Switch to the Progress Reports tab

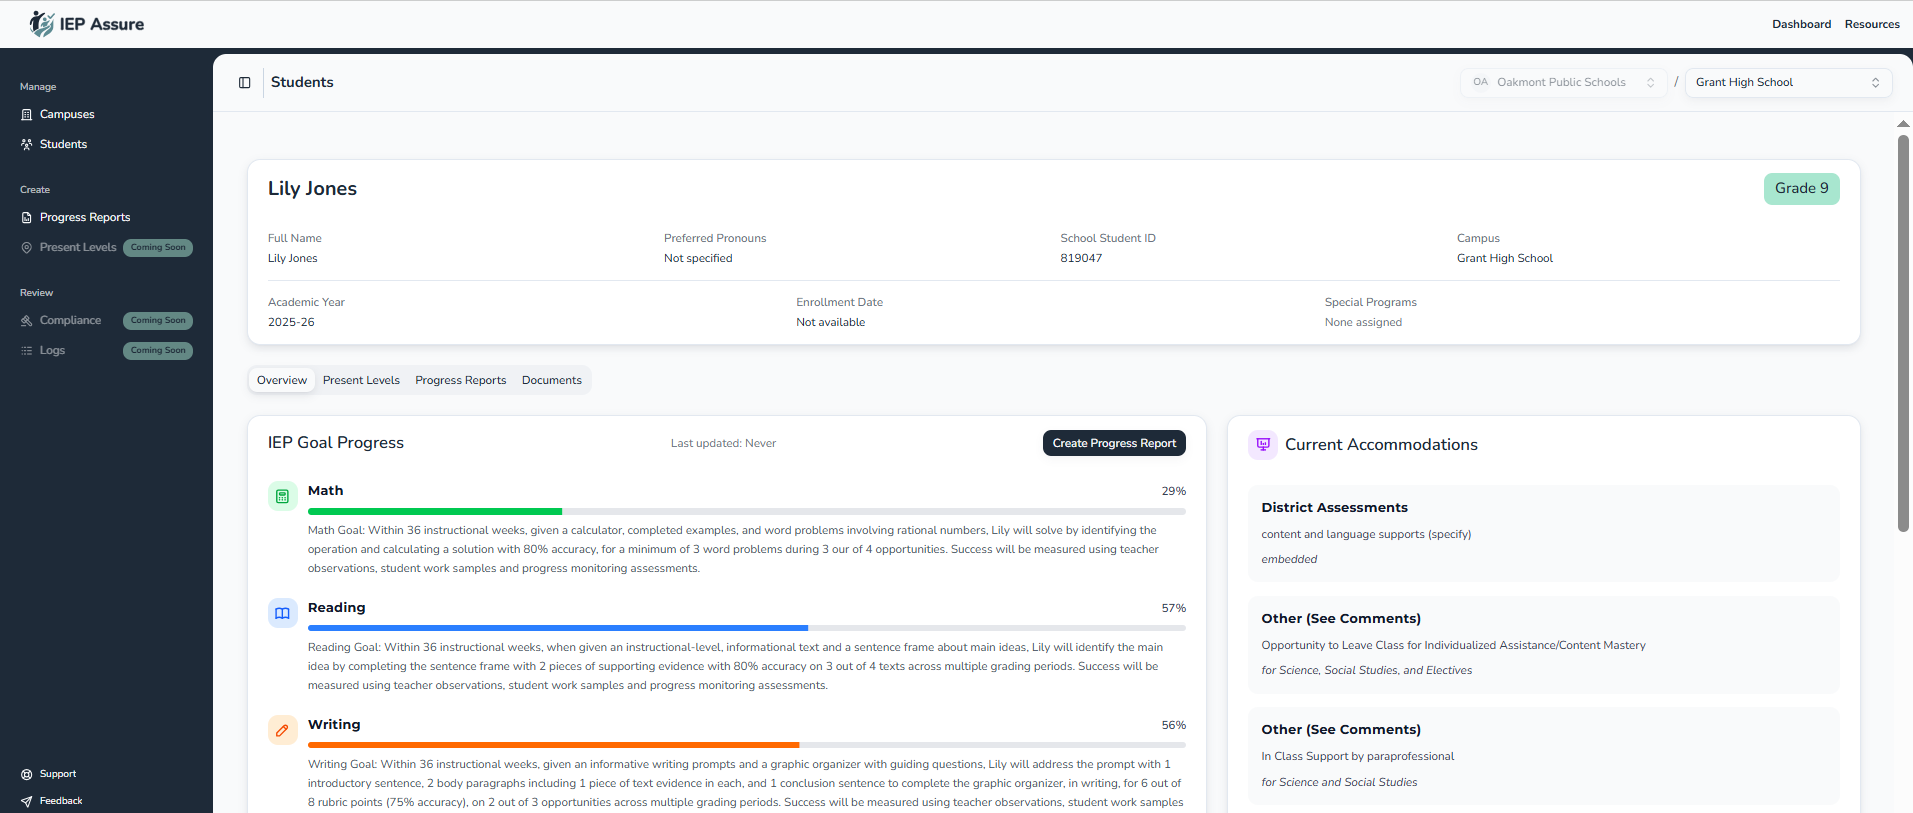pyautogui.click(x=460, y=380)
